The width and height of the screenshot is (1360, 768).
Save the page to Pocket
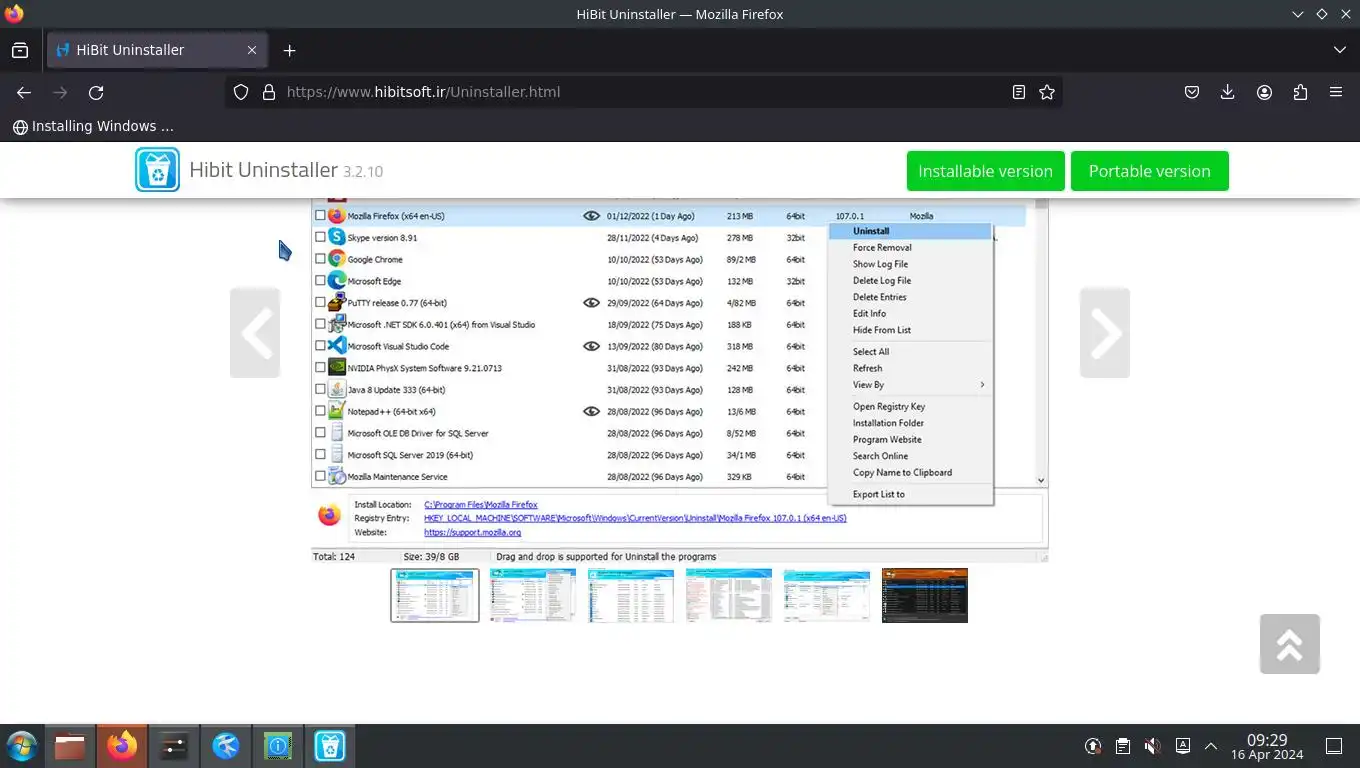[1192, 92]
